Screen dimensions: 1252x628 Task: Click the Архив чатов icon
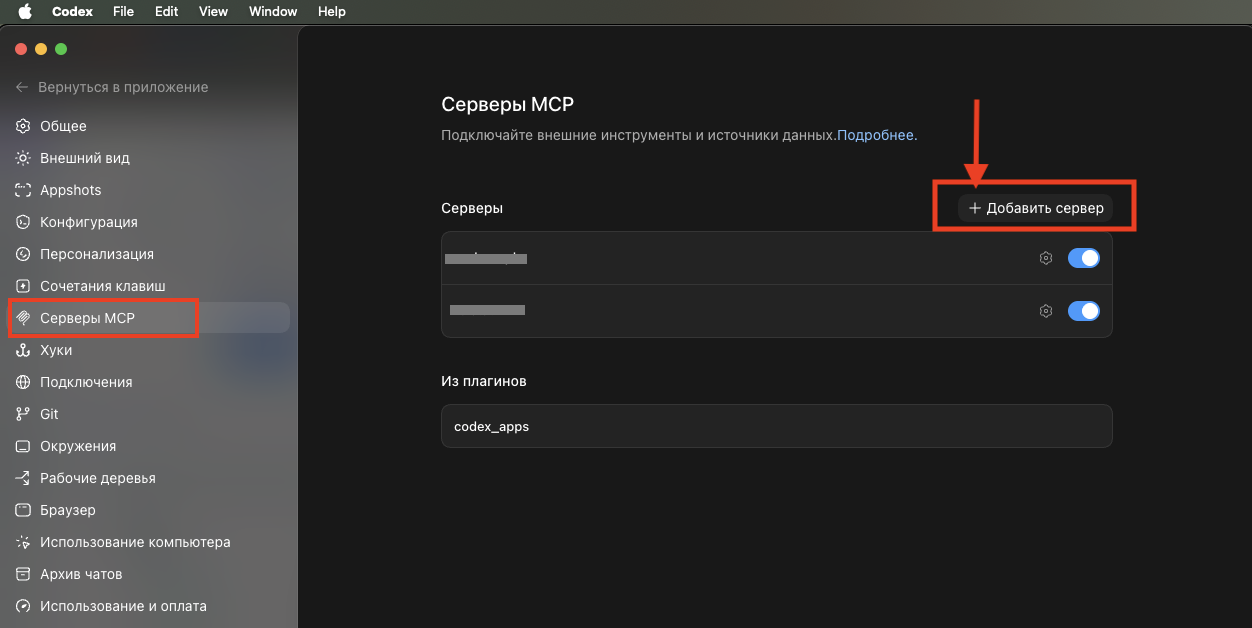pos(23,574)
